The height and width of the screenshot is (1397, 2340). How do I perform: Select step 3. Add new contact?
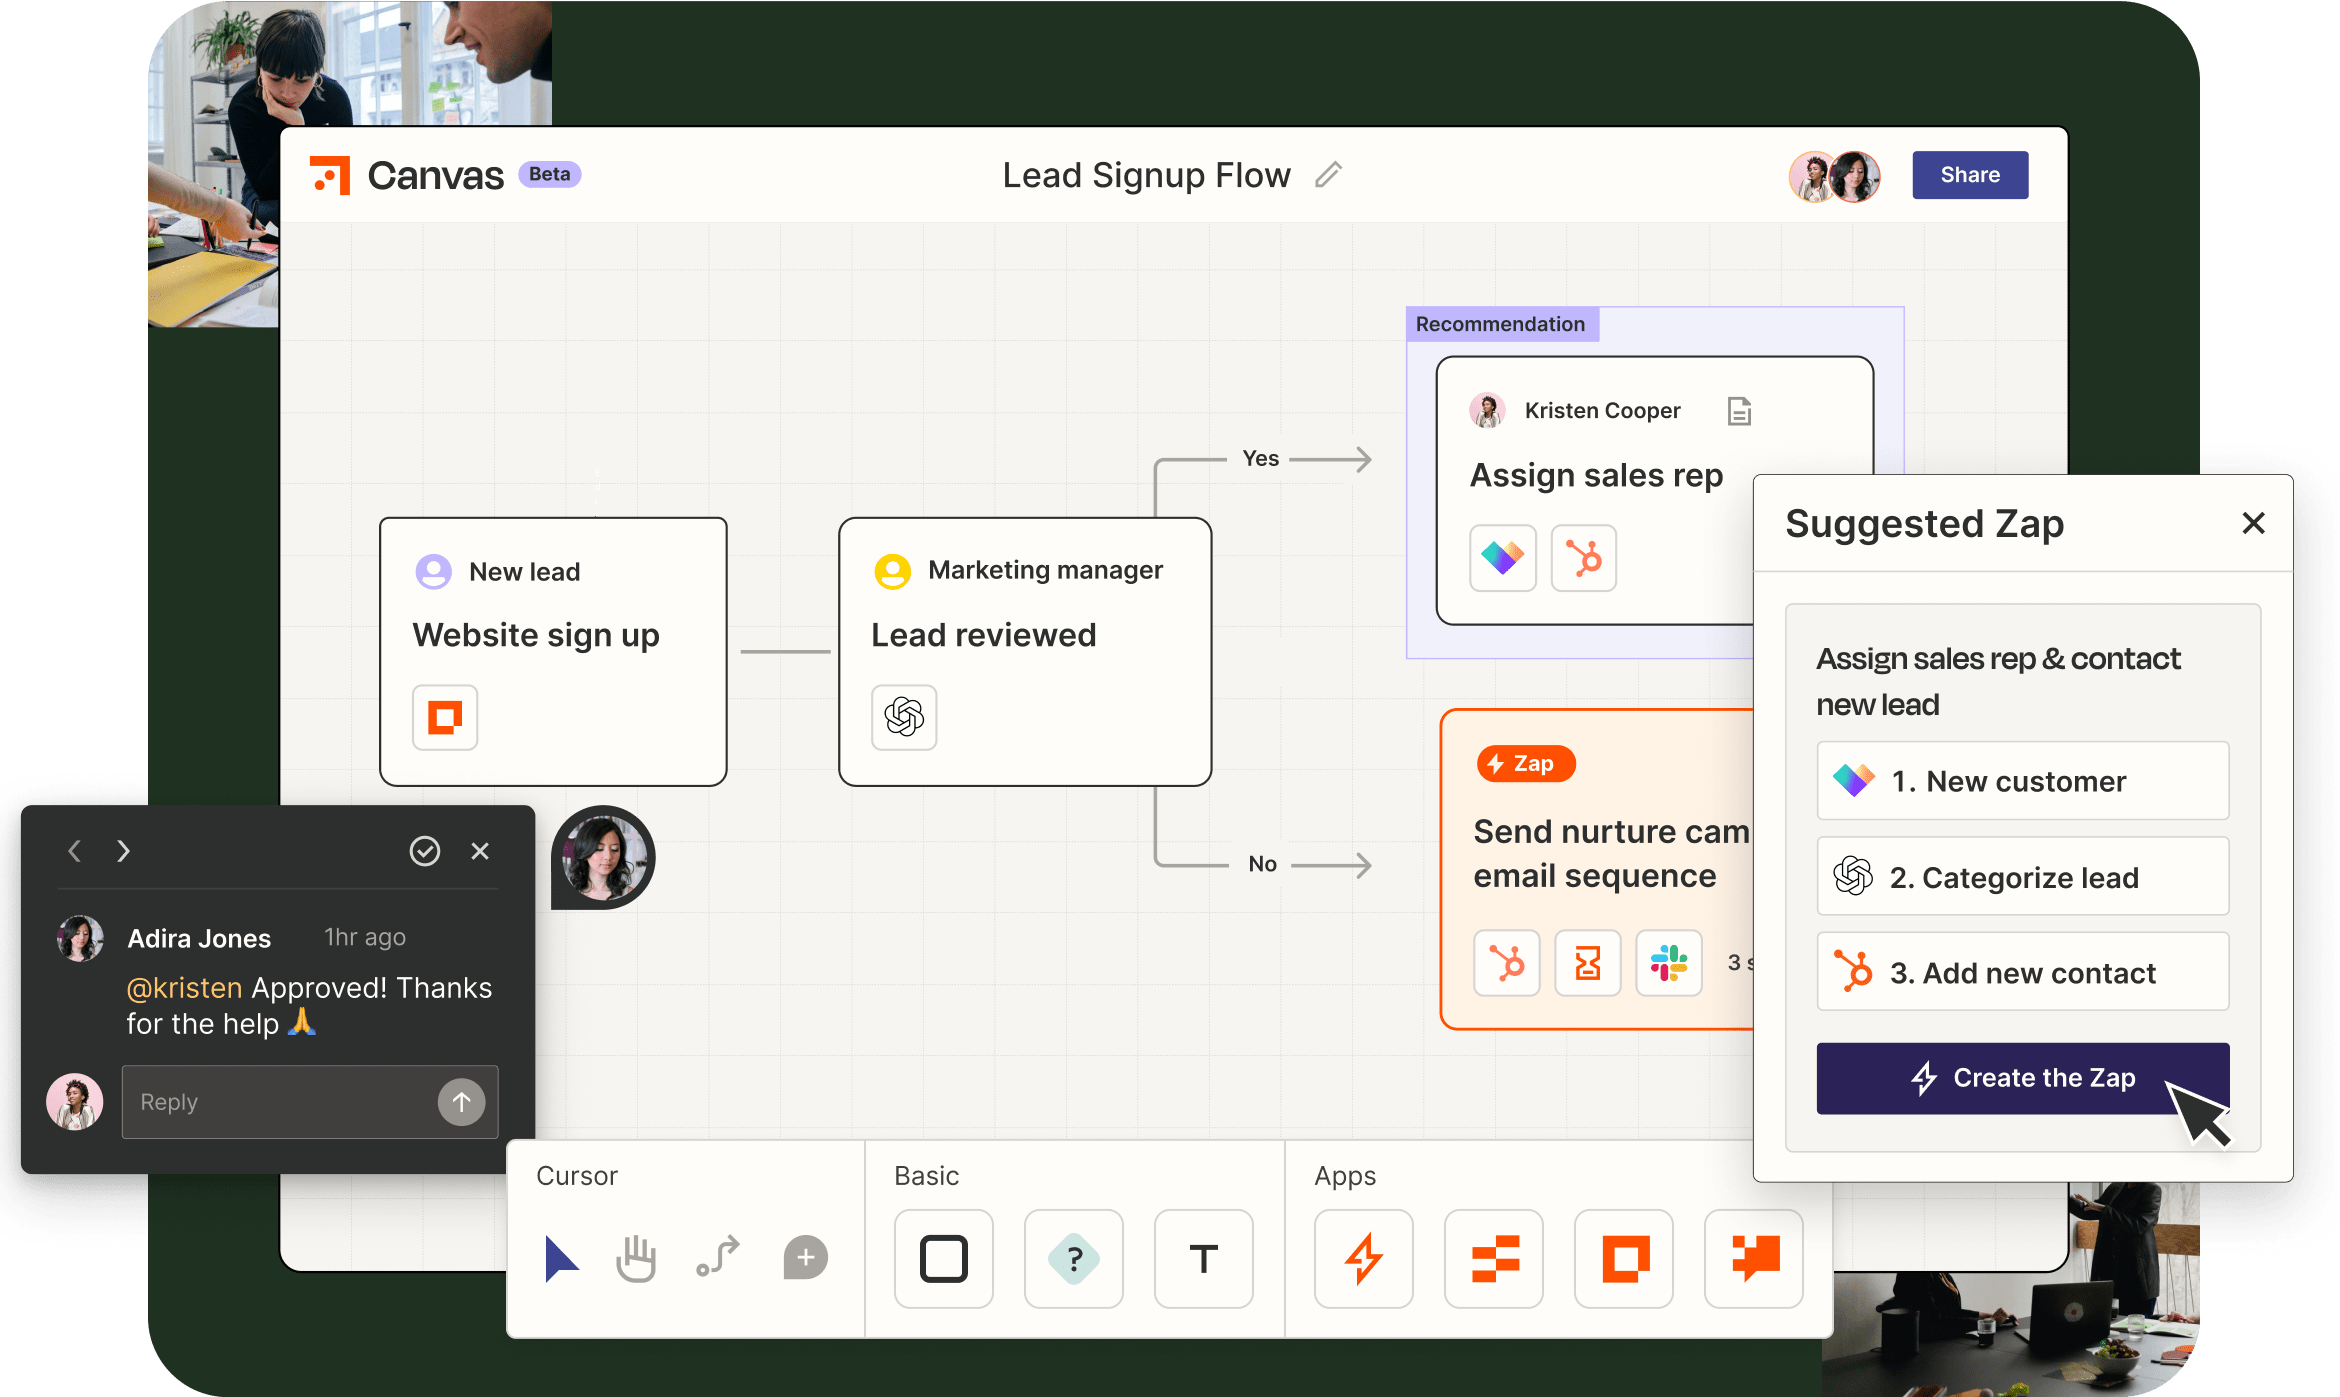coord(2022,972)
